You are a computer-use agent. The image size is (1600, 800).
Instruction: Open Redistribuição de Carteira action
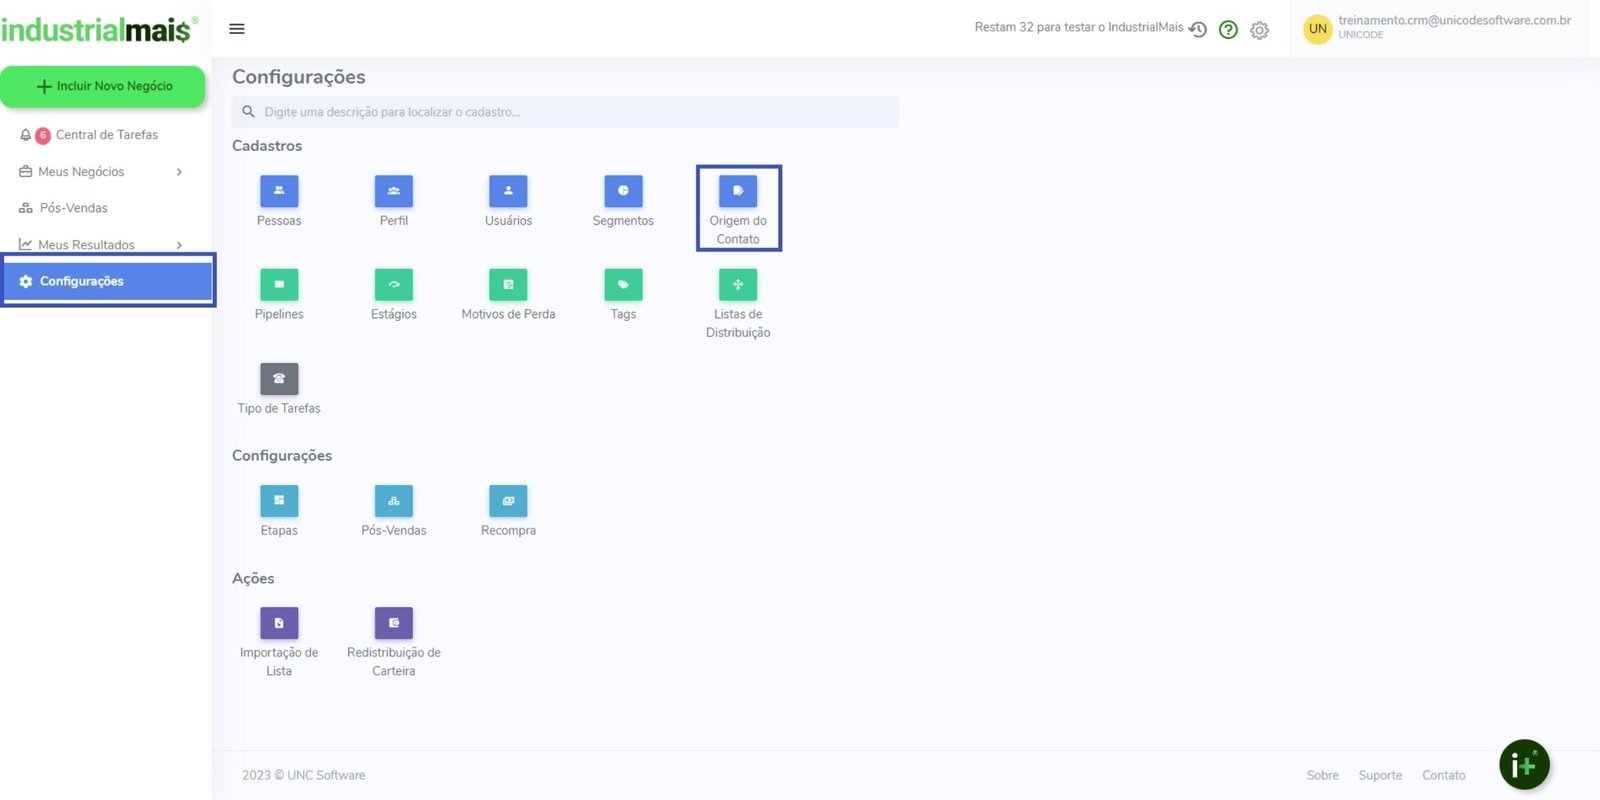pos(393,623)
